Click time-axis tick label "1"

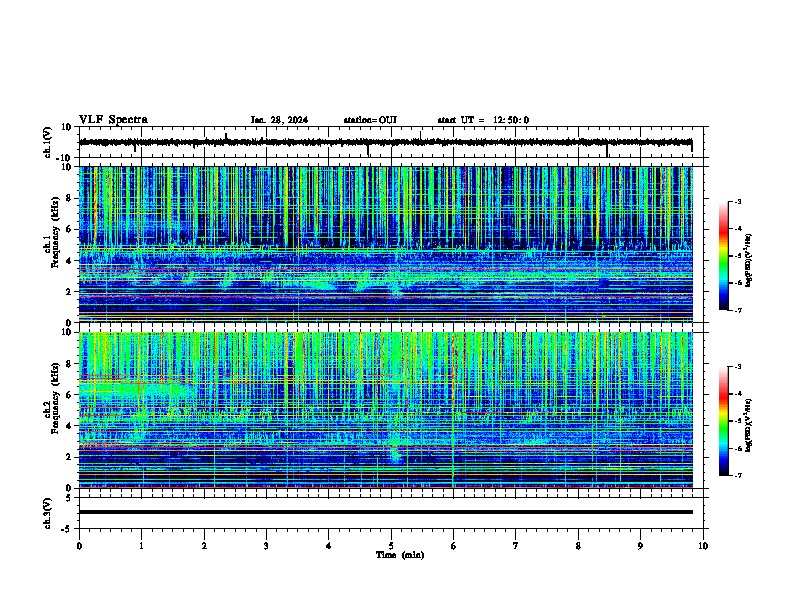[x=141, y=546]
